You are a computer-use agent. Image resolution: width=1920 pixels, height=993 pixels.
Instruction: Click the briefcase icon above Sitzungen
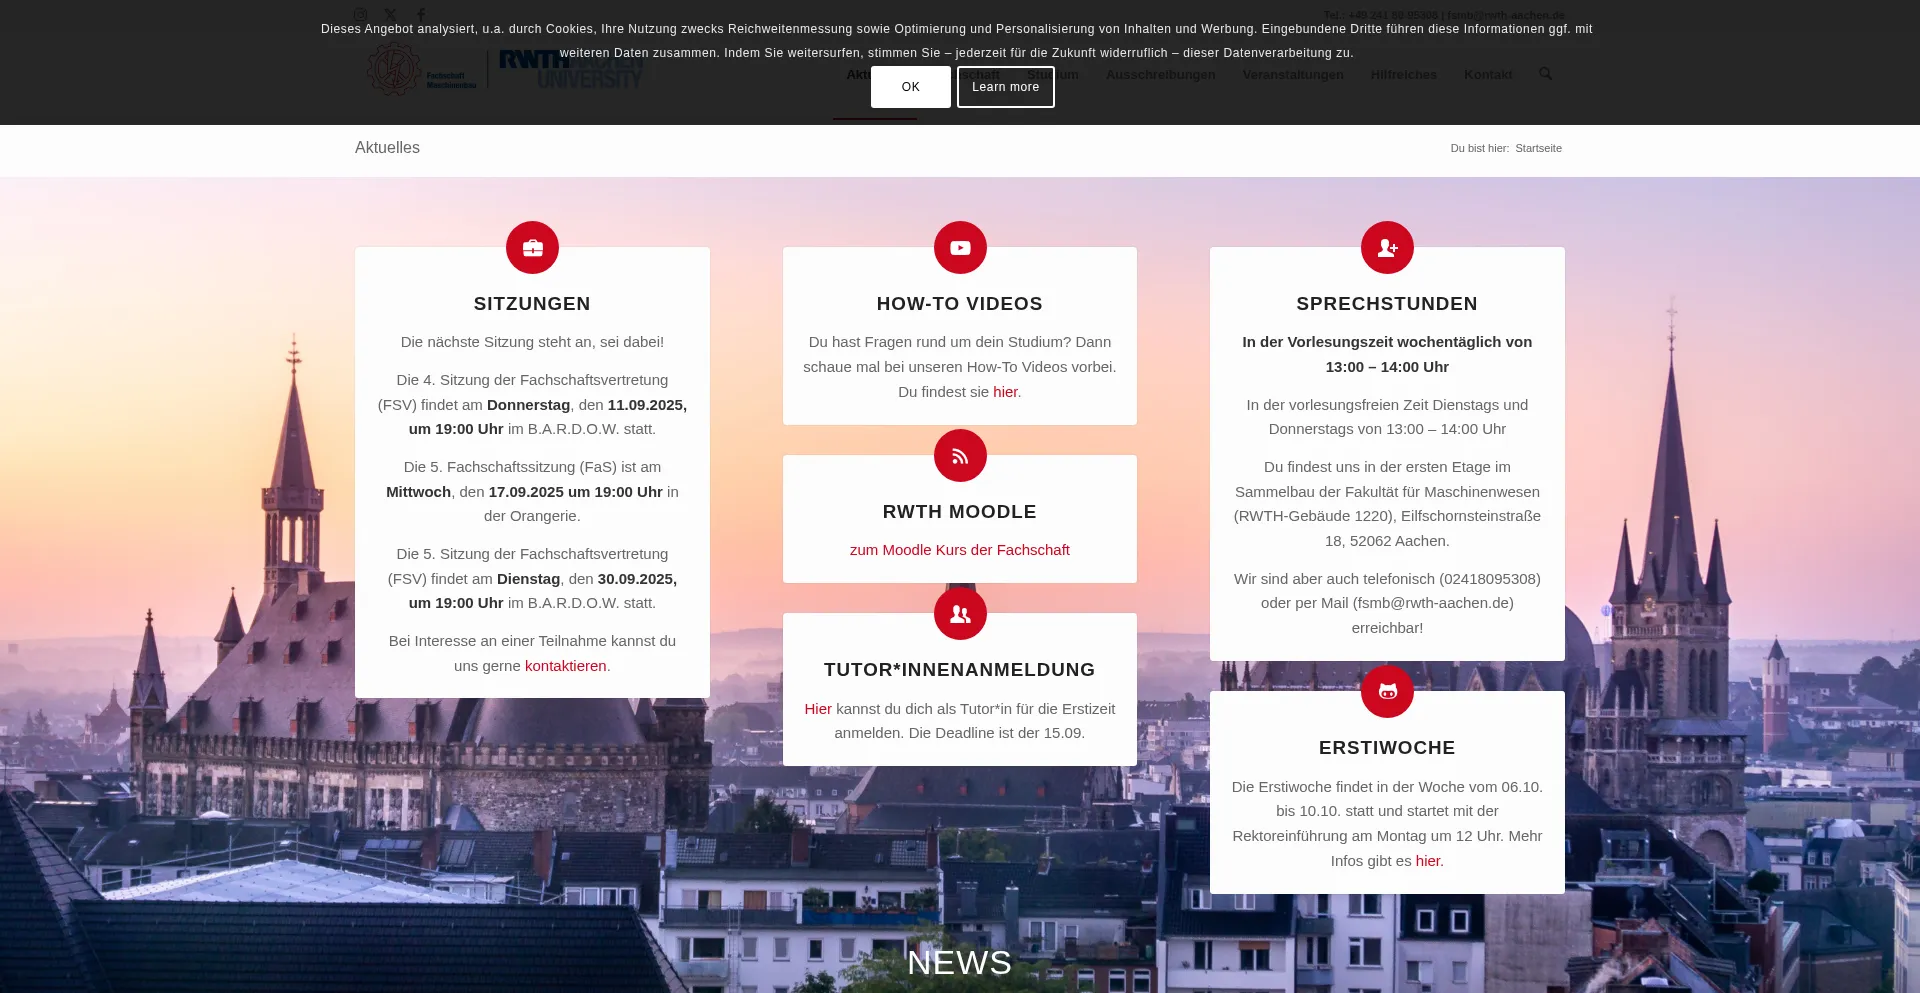[x=532, y=247]
